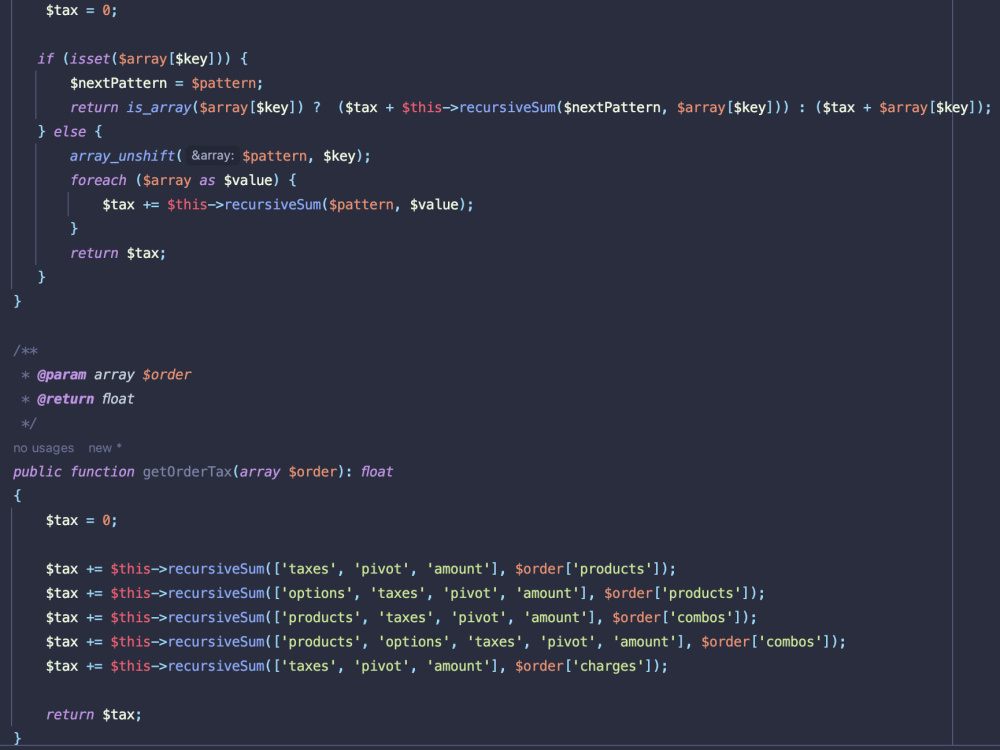This screenshot has height=750, width=1000.
Task: Click 'float' in the @return docblock line
Action: (x=118, y=399)
